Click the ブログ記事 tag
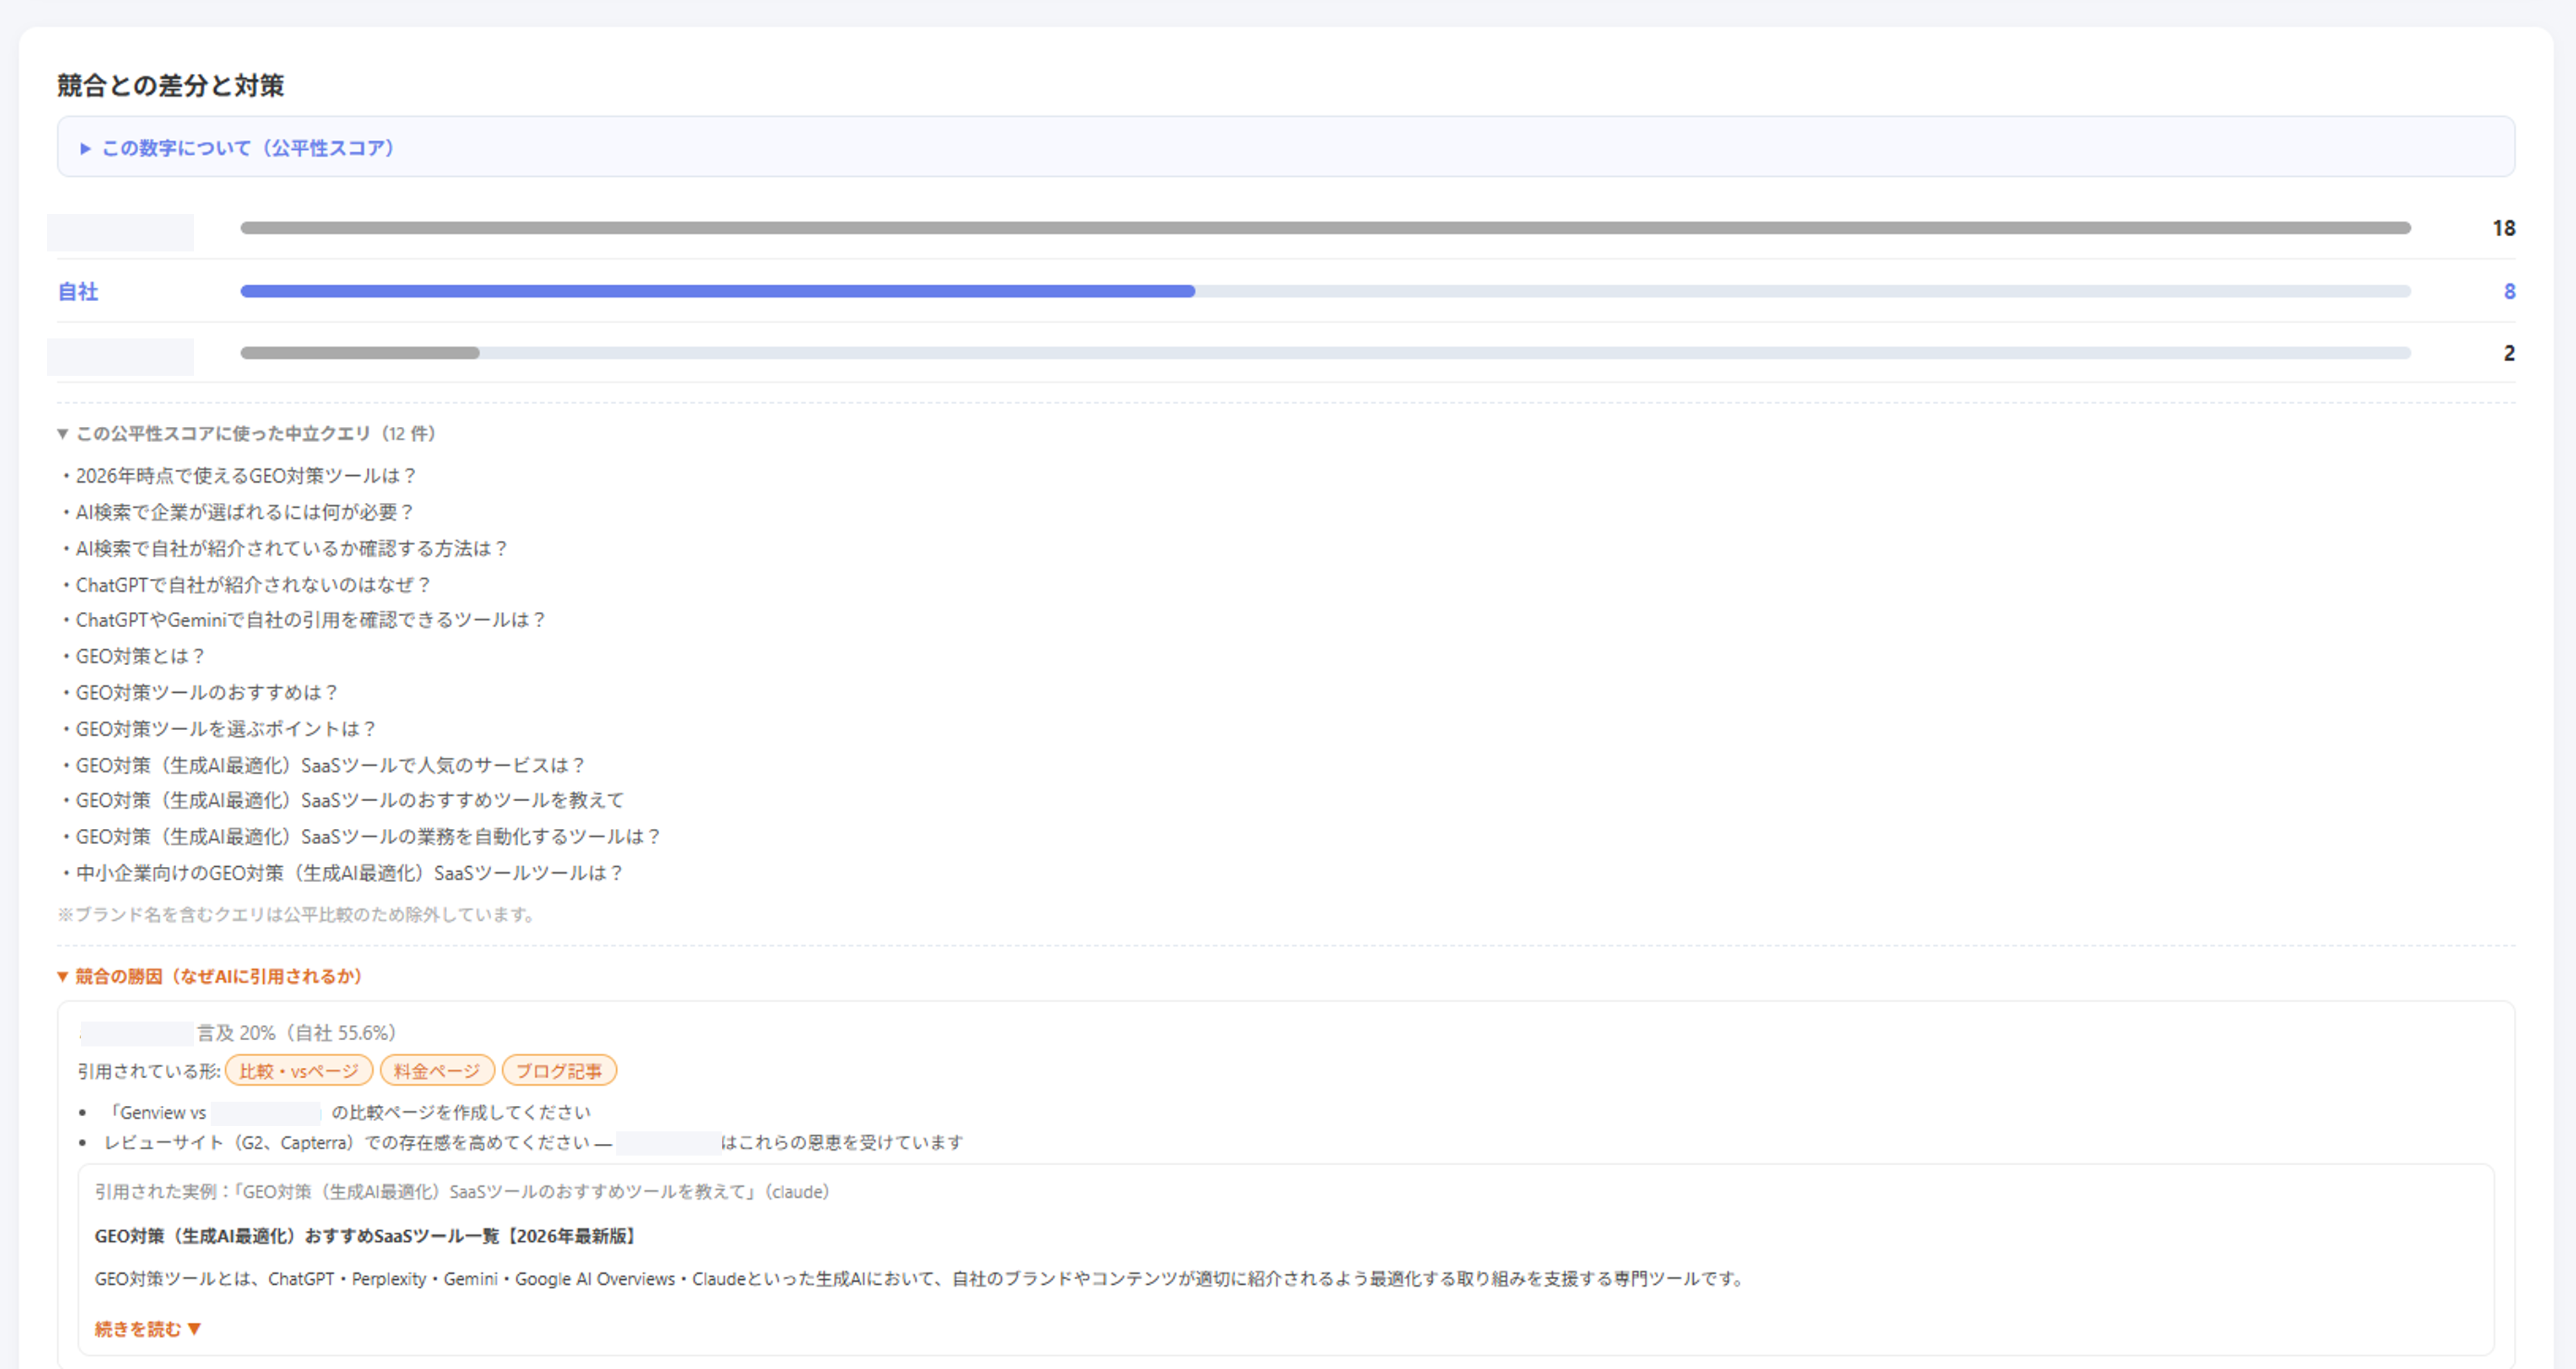 [x=559, y=1071]
